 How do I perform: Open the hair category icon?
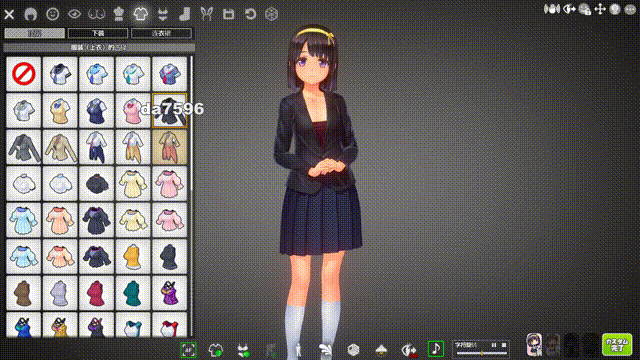[x=31, y=14]
